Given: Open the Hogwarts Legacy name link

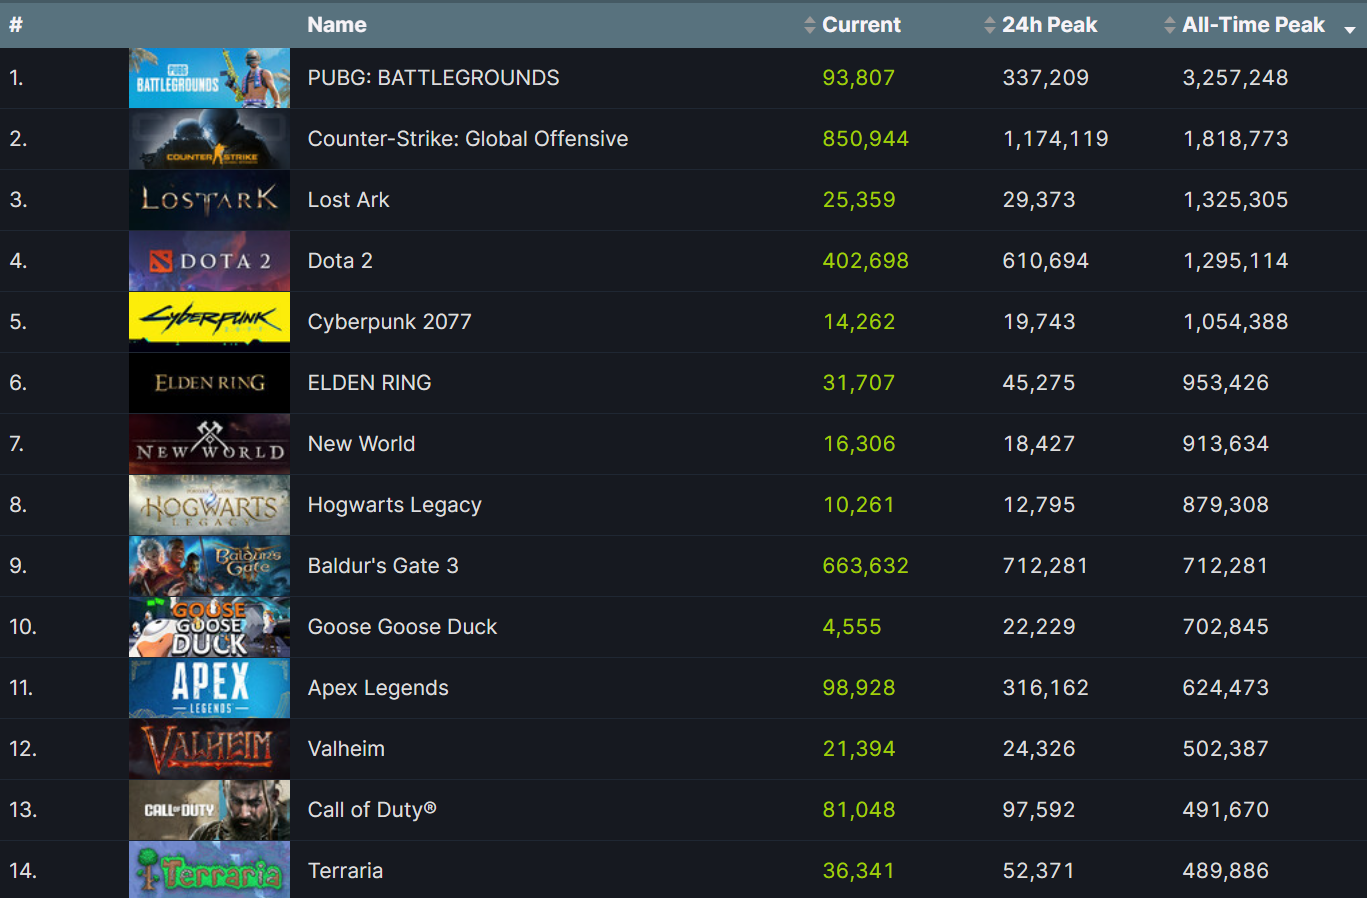Looking at the screenshot, I should [x=394, y=505].
